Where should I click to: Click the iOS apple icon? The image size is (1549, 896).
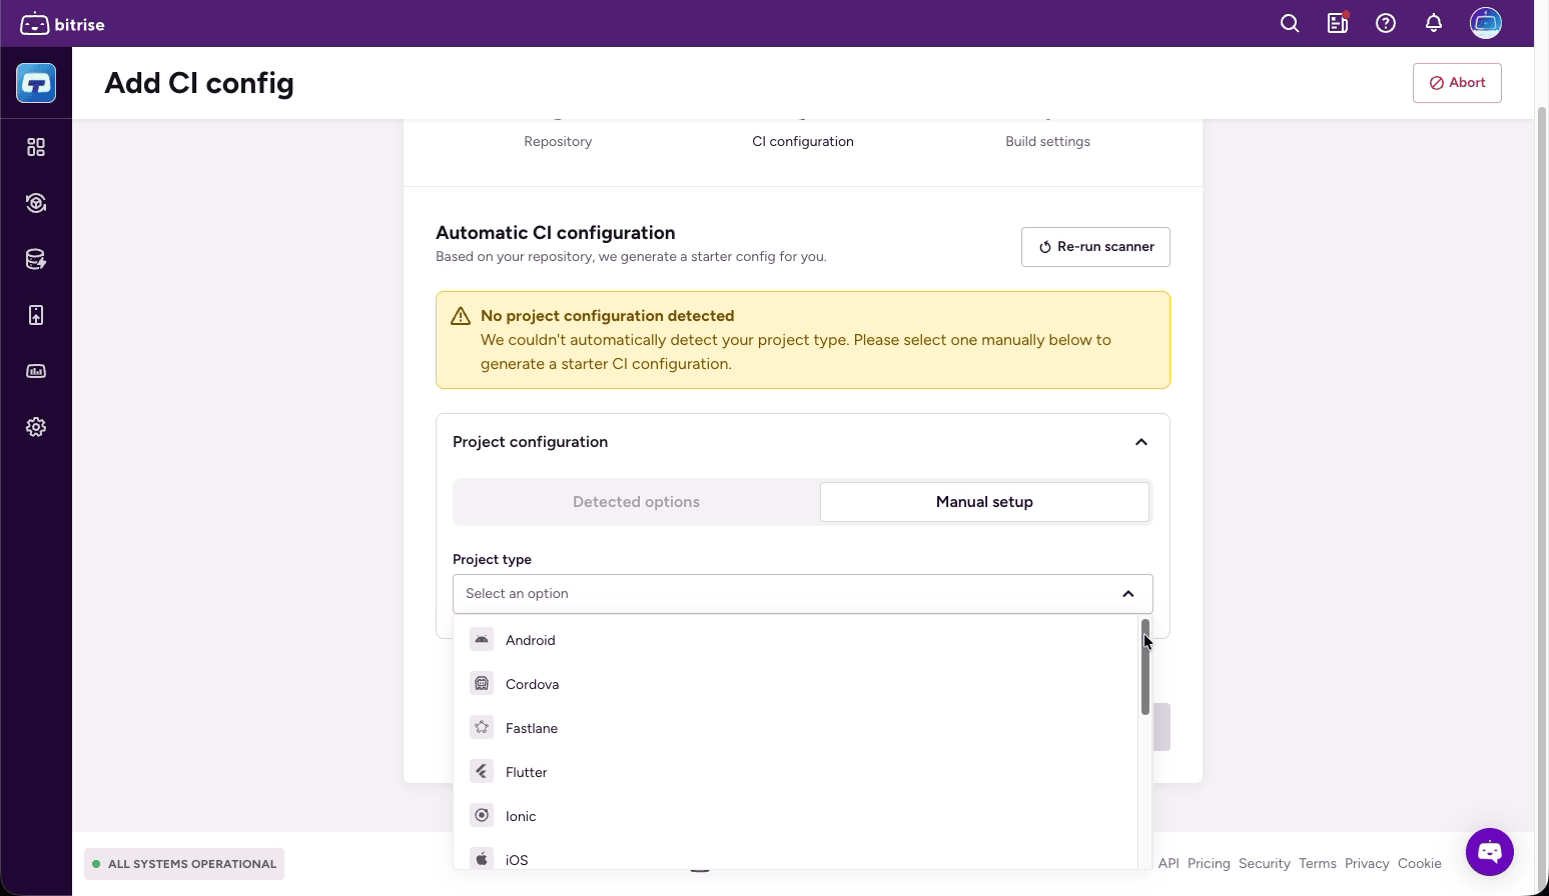pos(482,859)
